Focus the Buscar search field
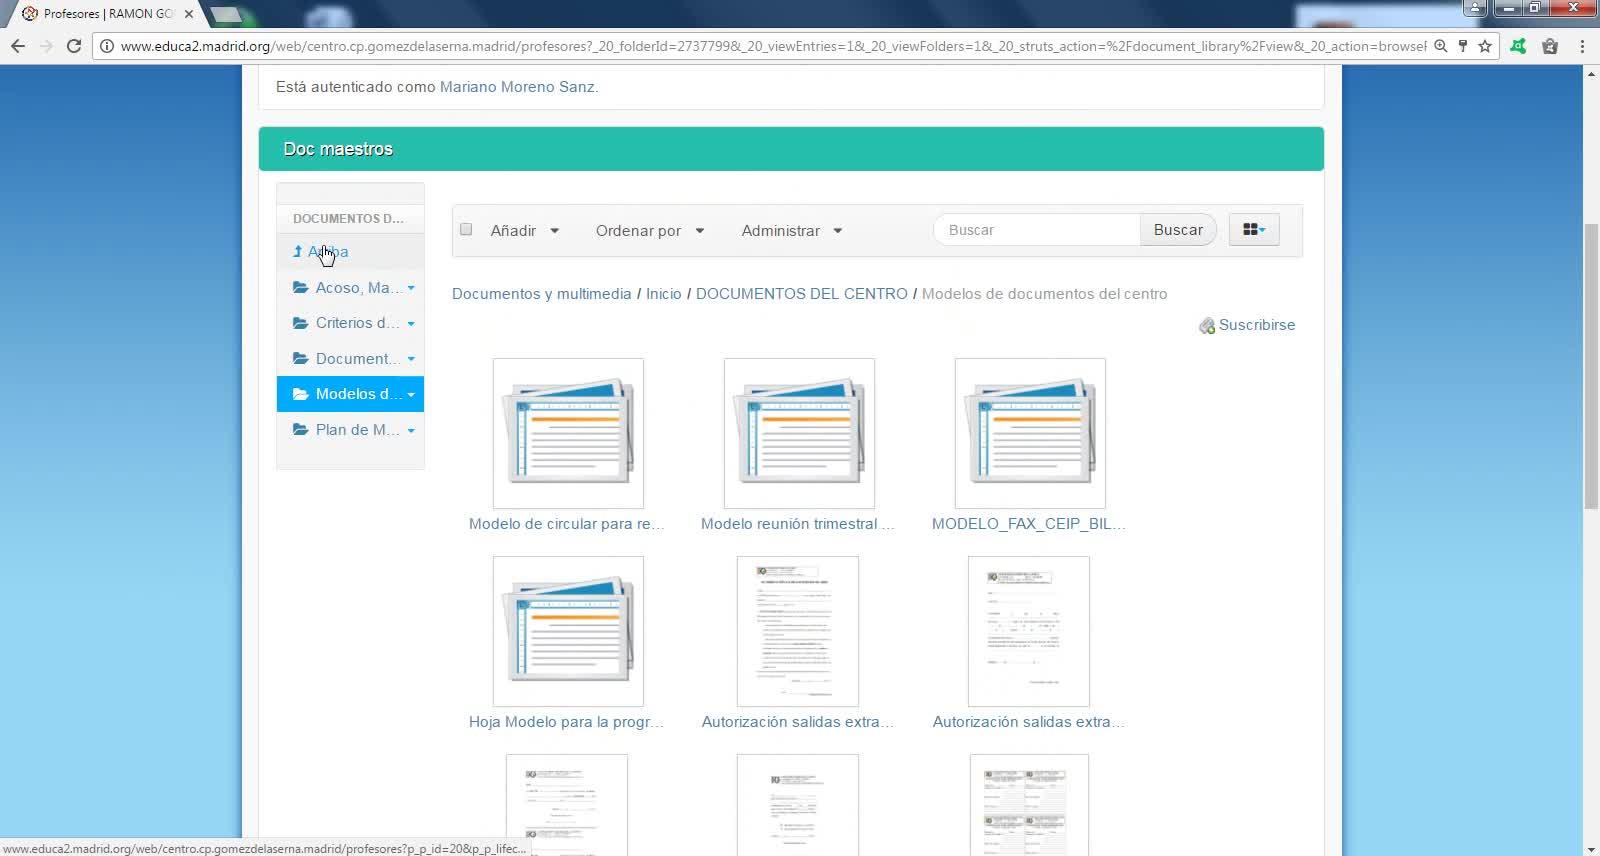 click(x=1037, y=230)
